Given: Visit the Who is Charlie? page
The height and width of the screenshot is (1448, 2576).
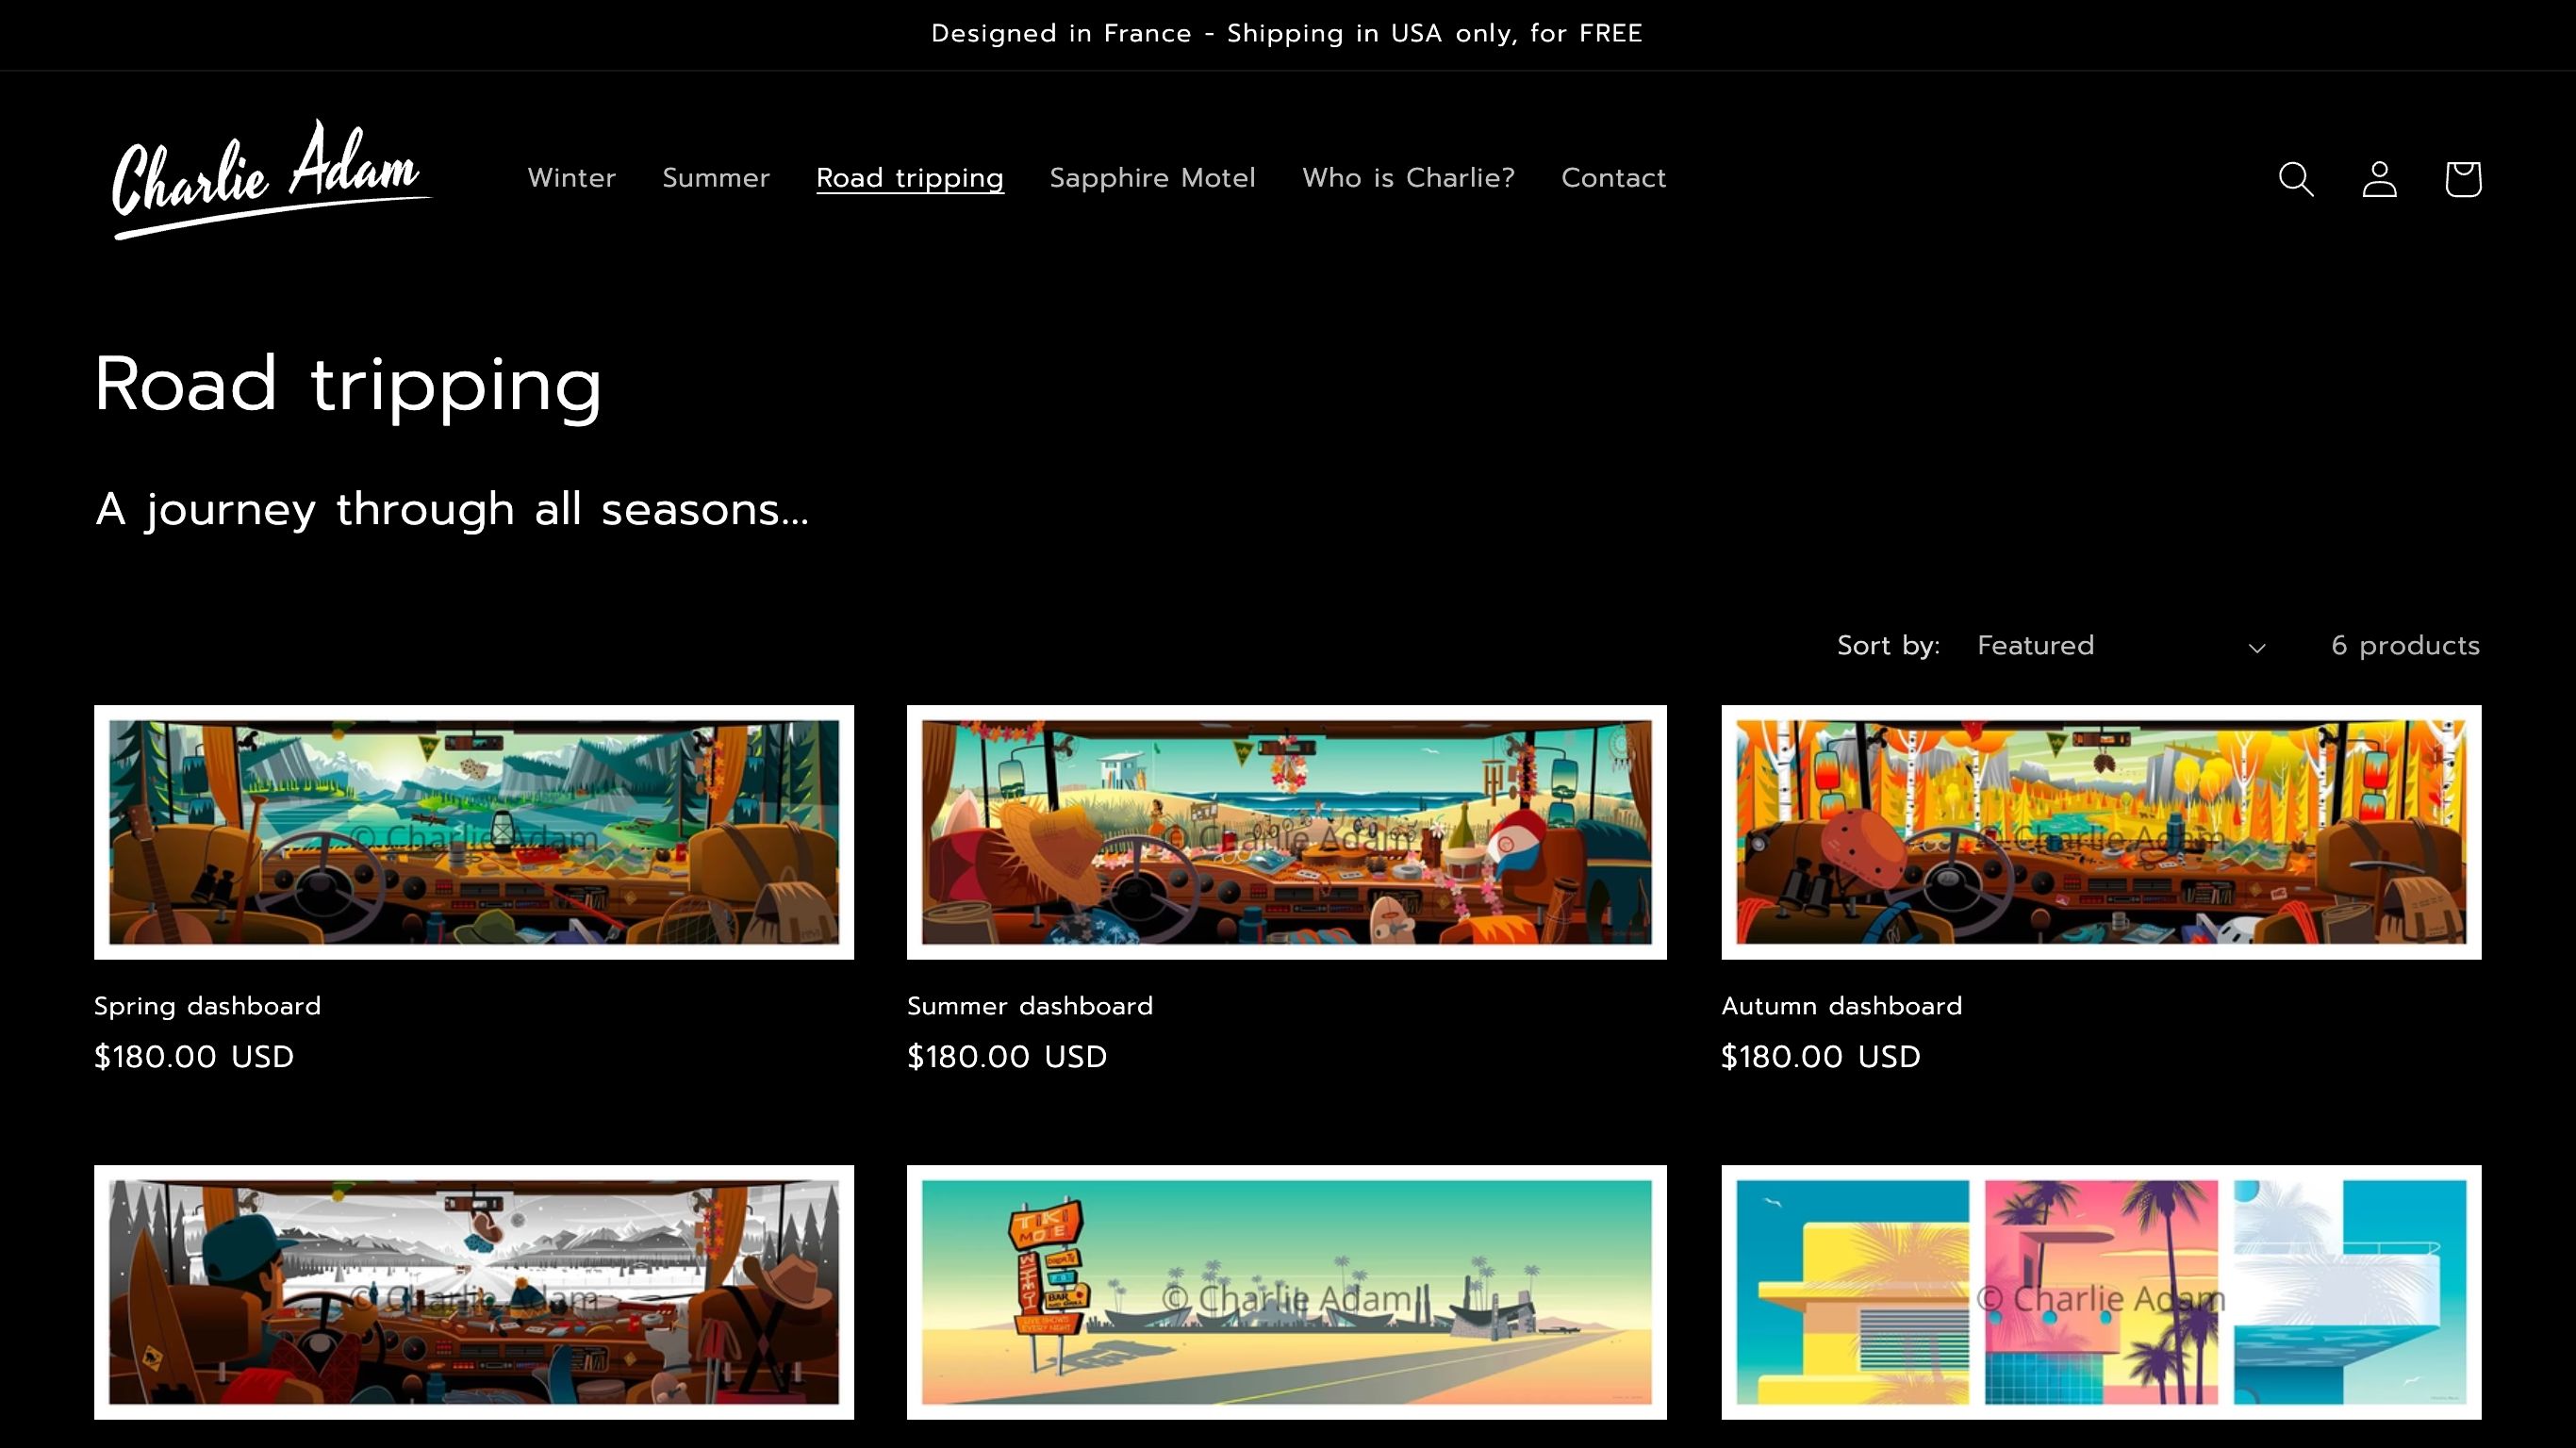Looking at the screenshot, I should point(1408,178).
